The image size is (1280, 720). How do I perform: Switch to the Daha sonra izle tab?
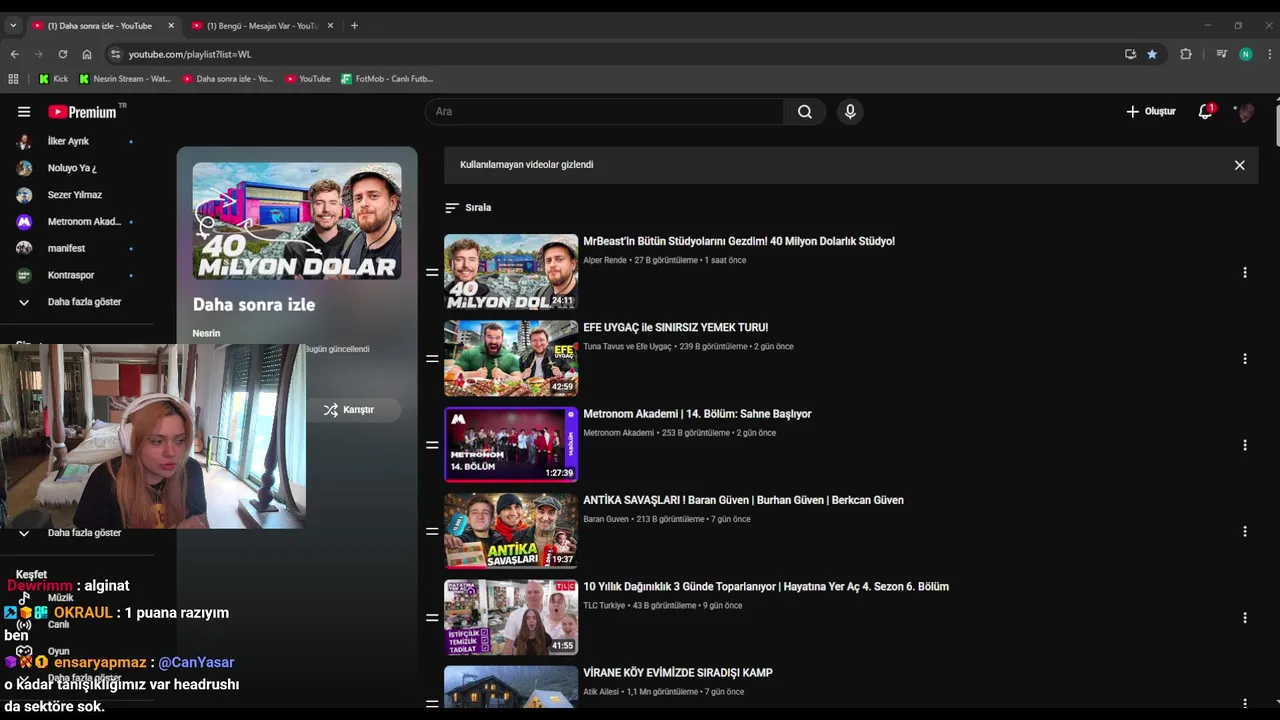[x=100, y=26]
